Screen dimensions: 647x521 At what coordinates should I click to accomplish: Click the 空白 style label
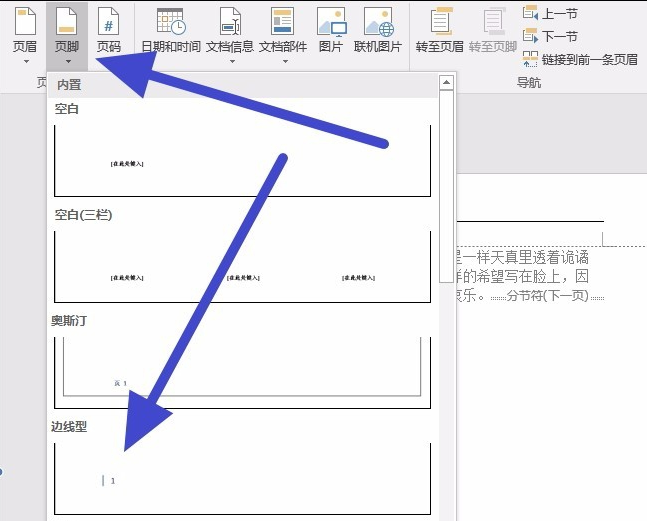(x=67, y=109)
